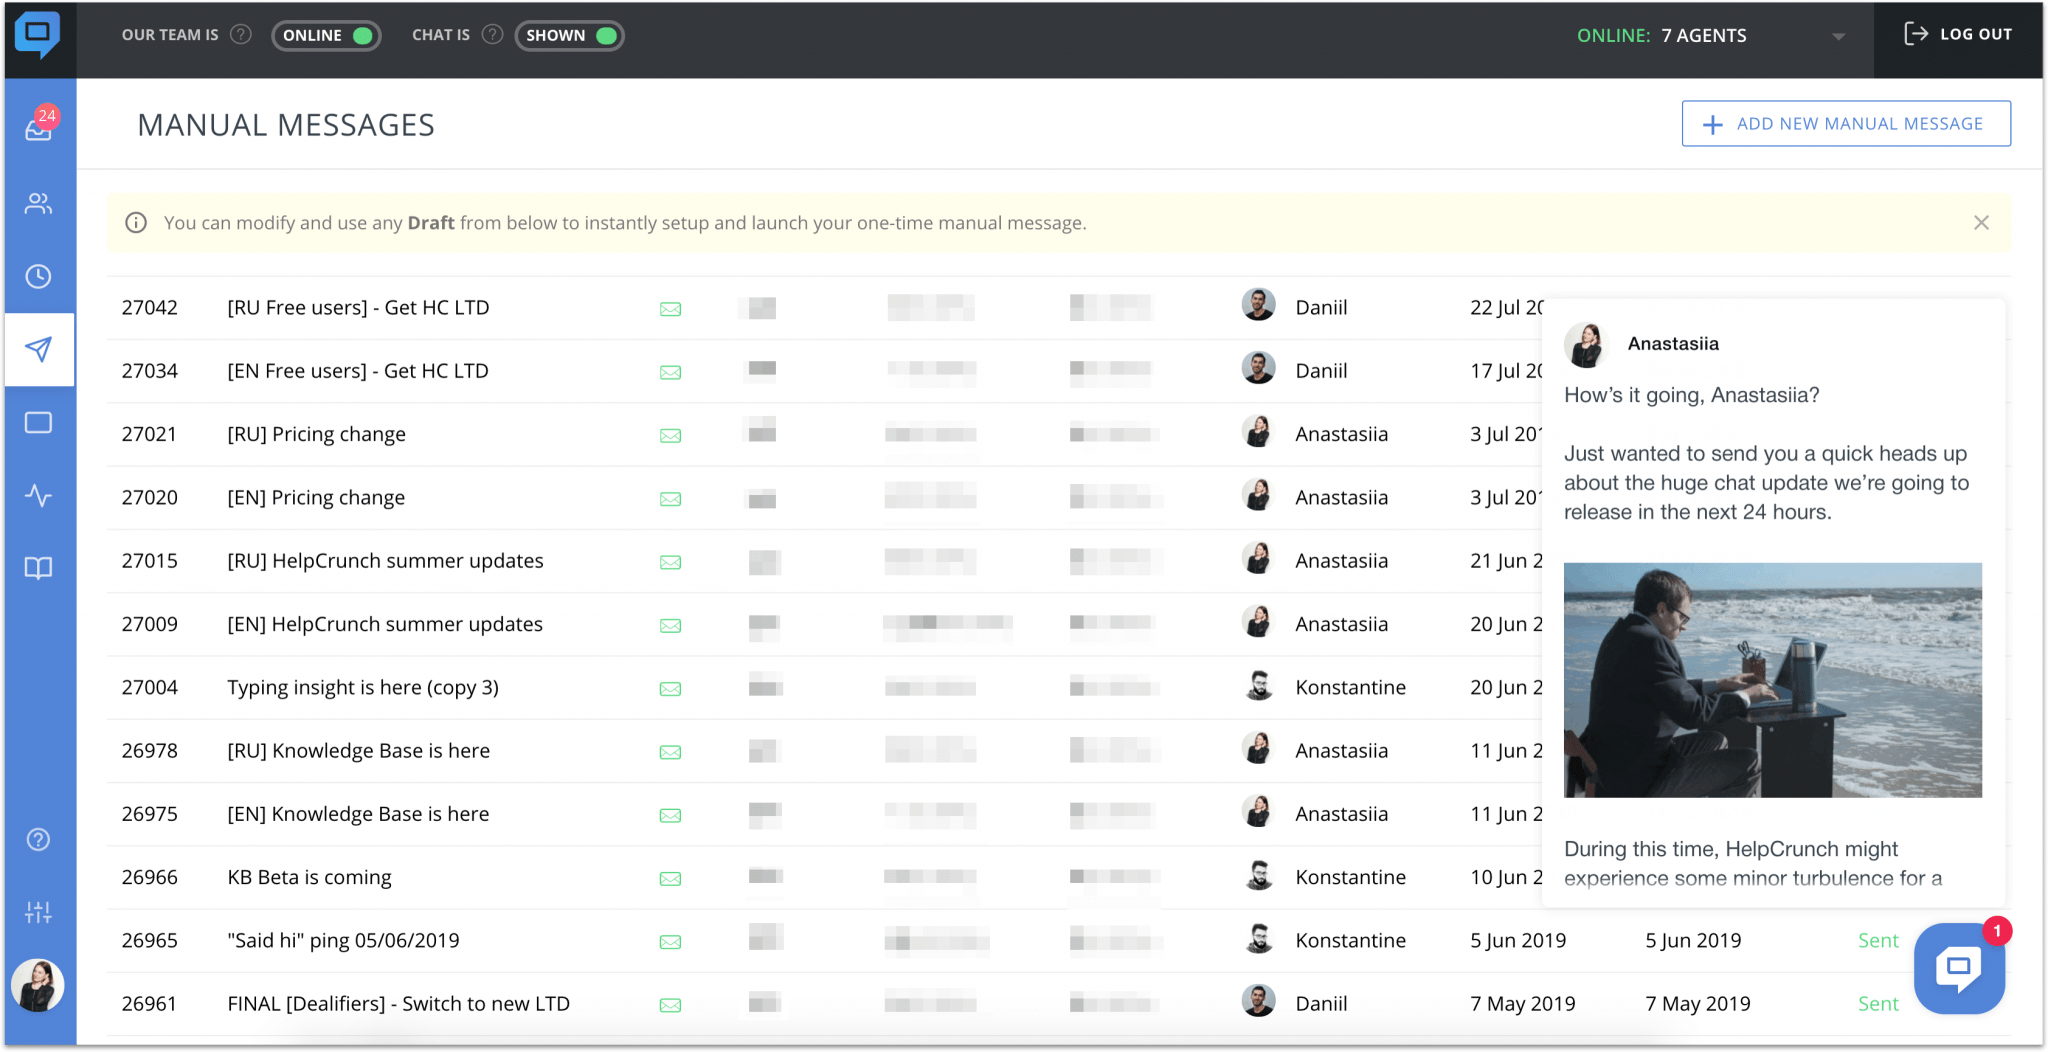Click the envelope icon for message 27042

(670, 309)
